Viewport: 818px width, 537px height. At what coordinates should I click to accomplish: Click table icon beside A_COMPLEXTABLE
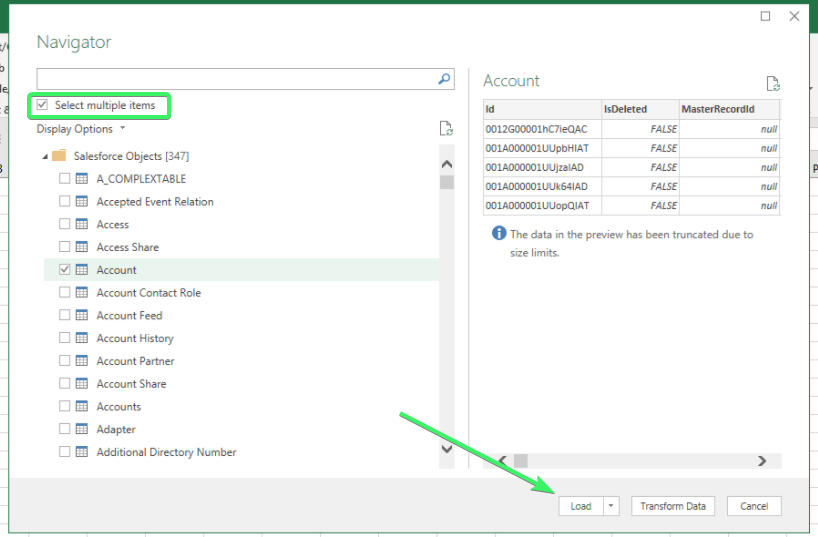coord(82,178)
